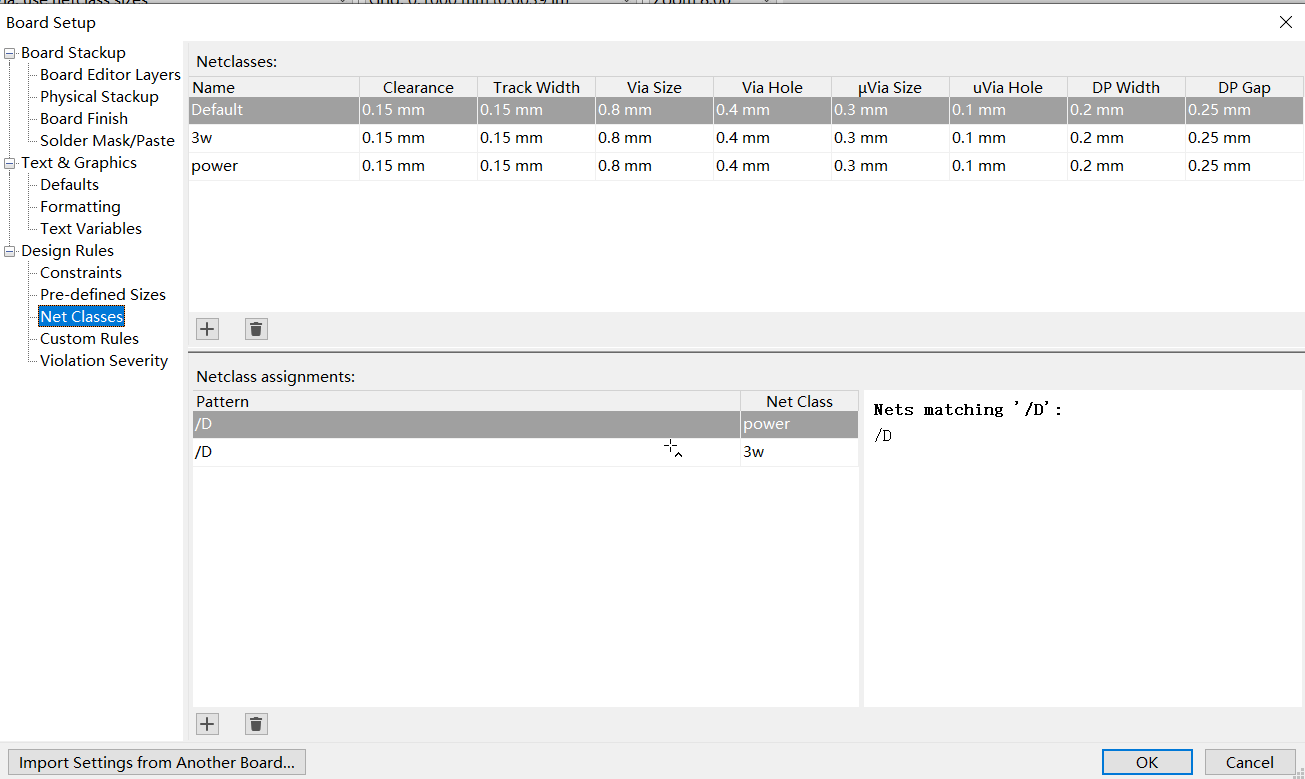Add a new netclass with plus icon

pos(207,328)
